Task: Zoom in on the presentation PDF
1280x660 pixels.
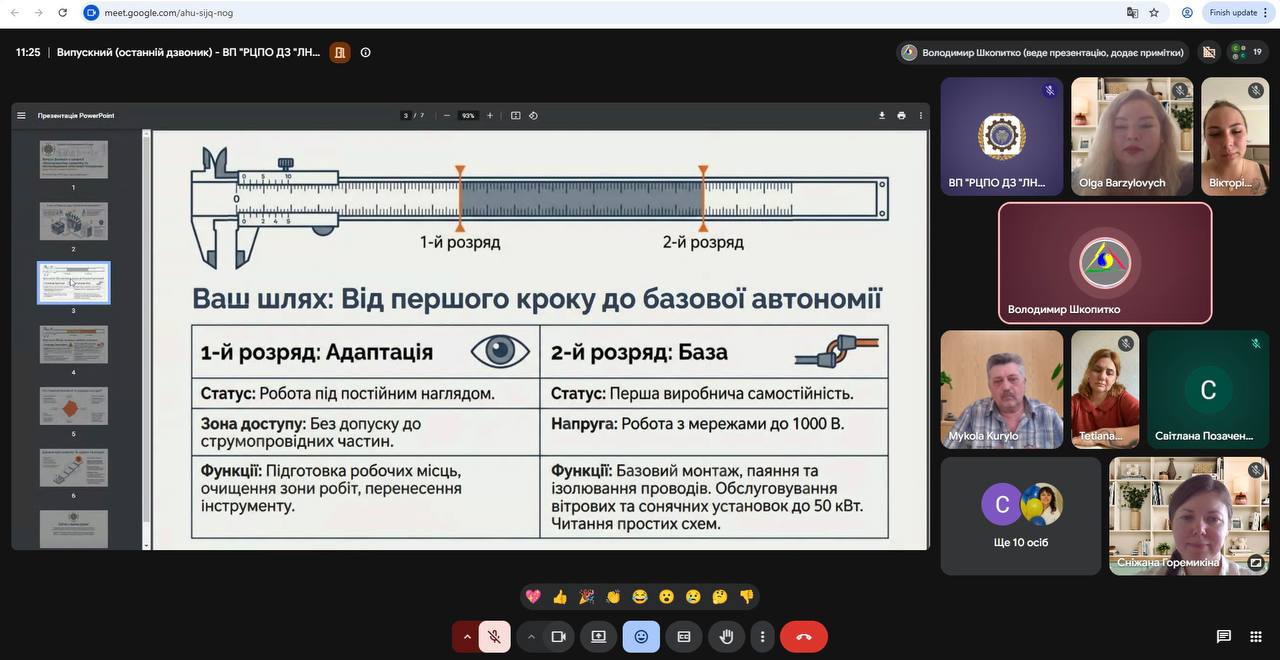Action: point(490,115)
